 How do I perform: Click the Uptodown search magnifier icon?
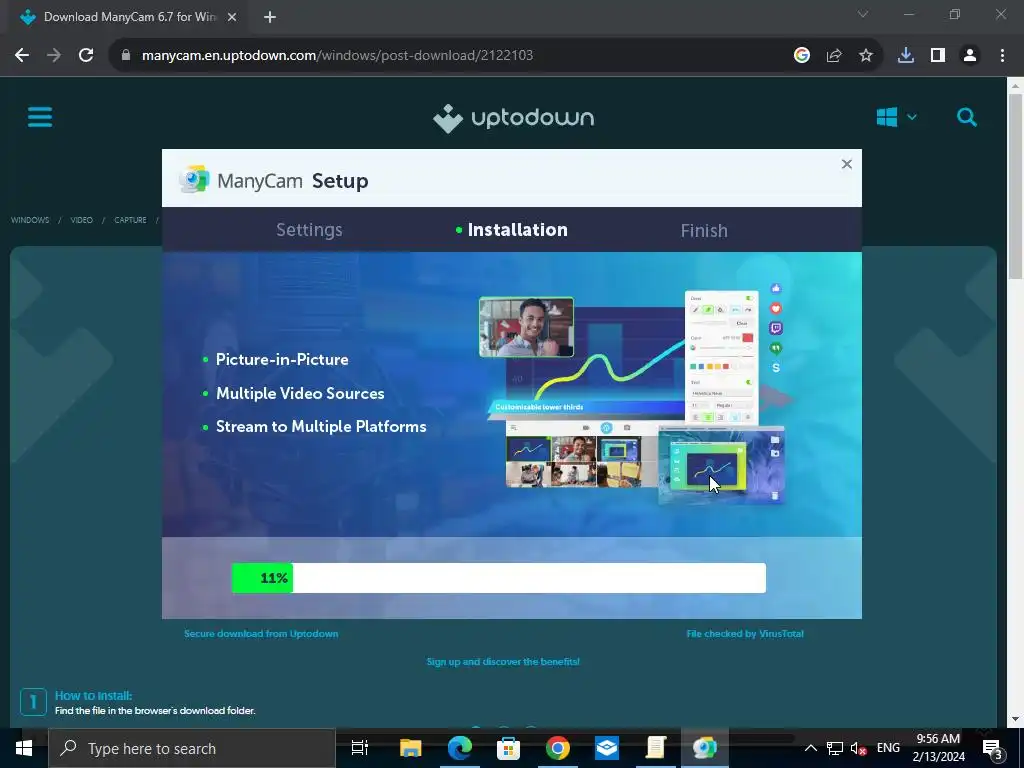click(967, 117)
